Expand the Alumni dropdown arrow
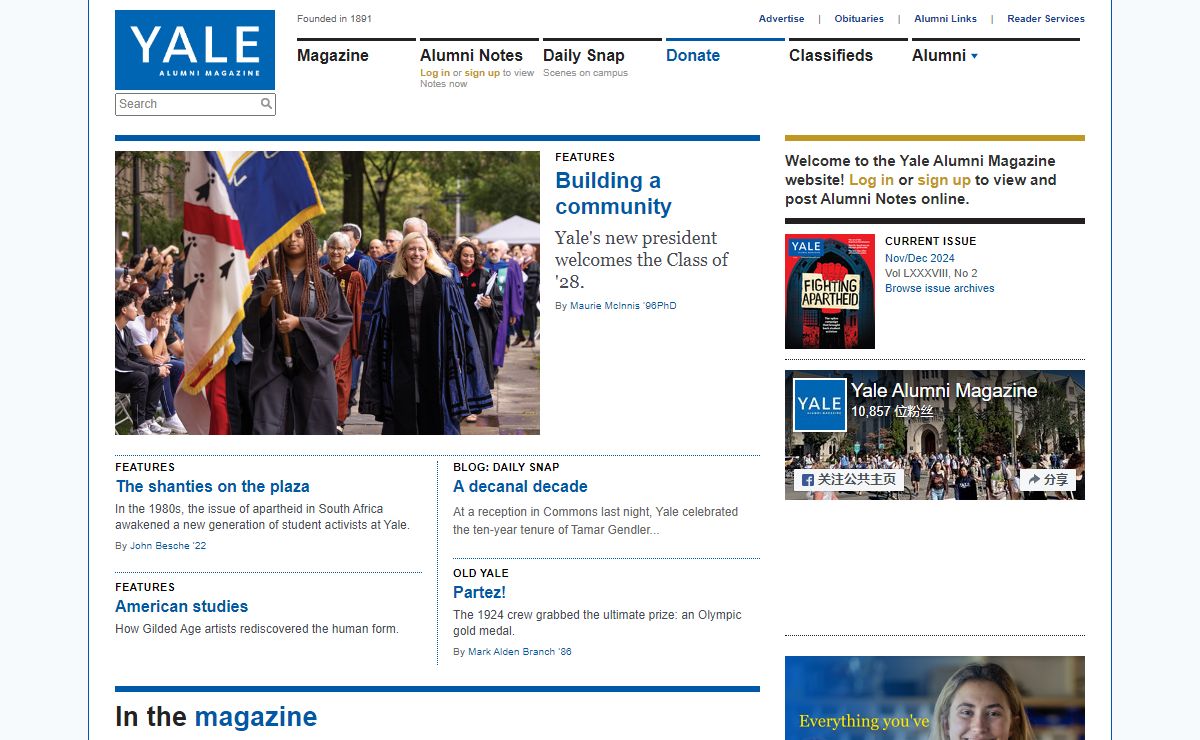The width and height of the screenshot is (1200, 740). pyautogui.click(x=974, y=56)
